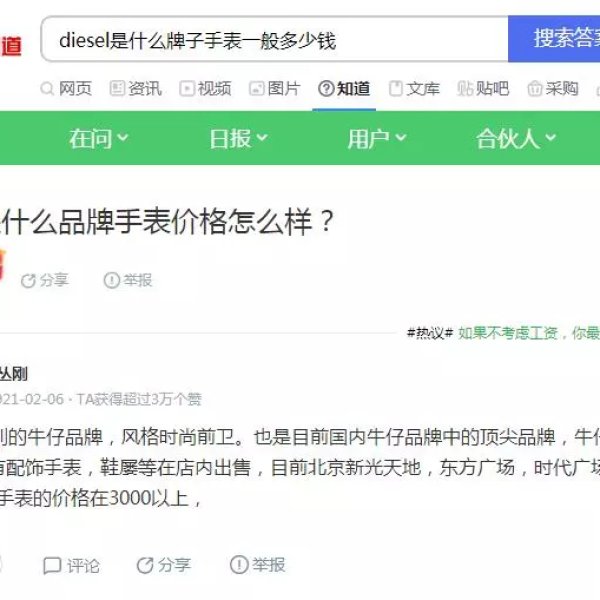Screen dimensions: 600x600
Task: Click the 评论 comment bubble icon
Action: coord(52,566)
